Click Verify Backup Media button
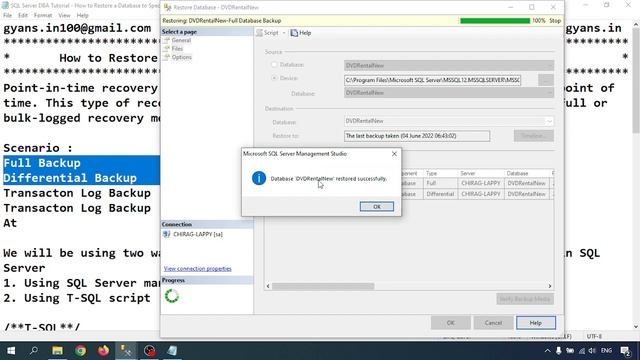The height and width of the screenshot is (360, 640). coord(525,299)
